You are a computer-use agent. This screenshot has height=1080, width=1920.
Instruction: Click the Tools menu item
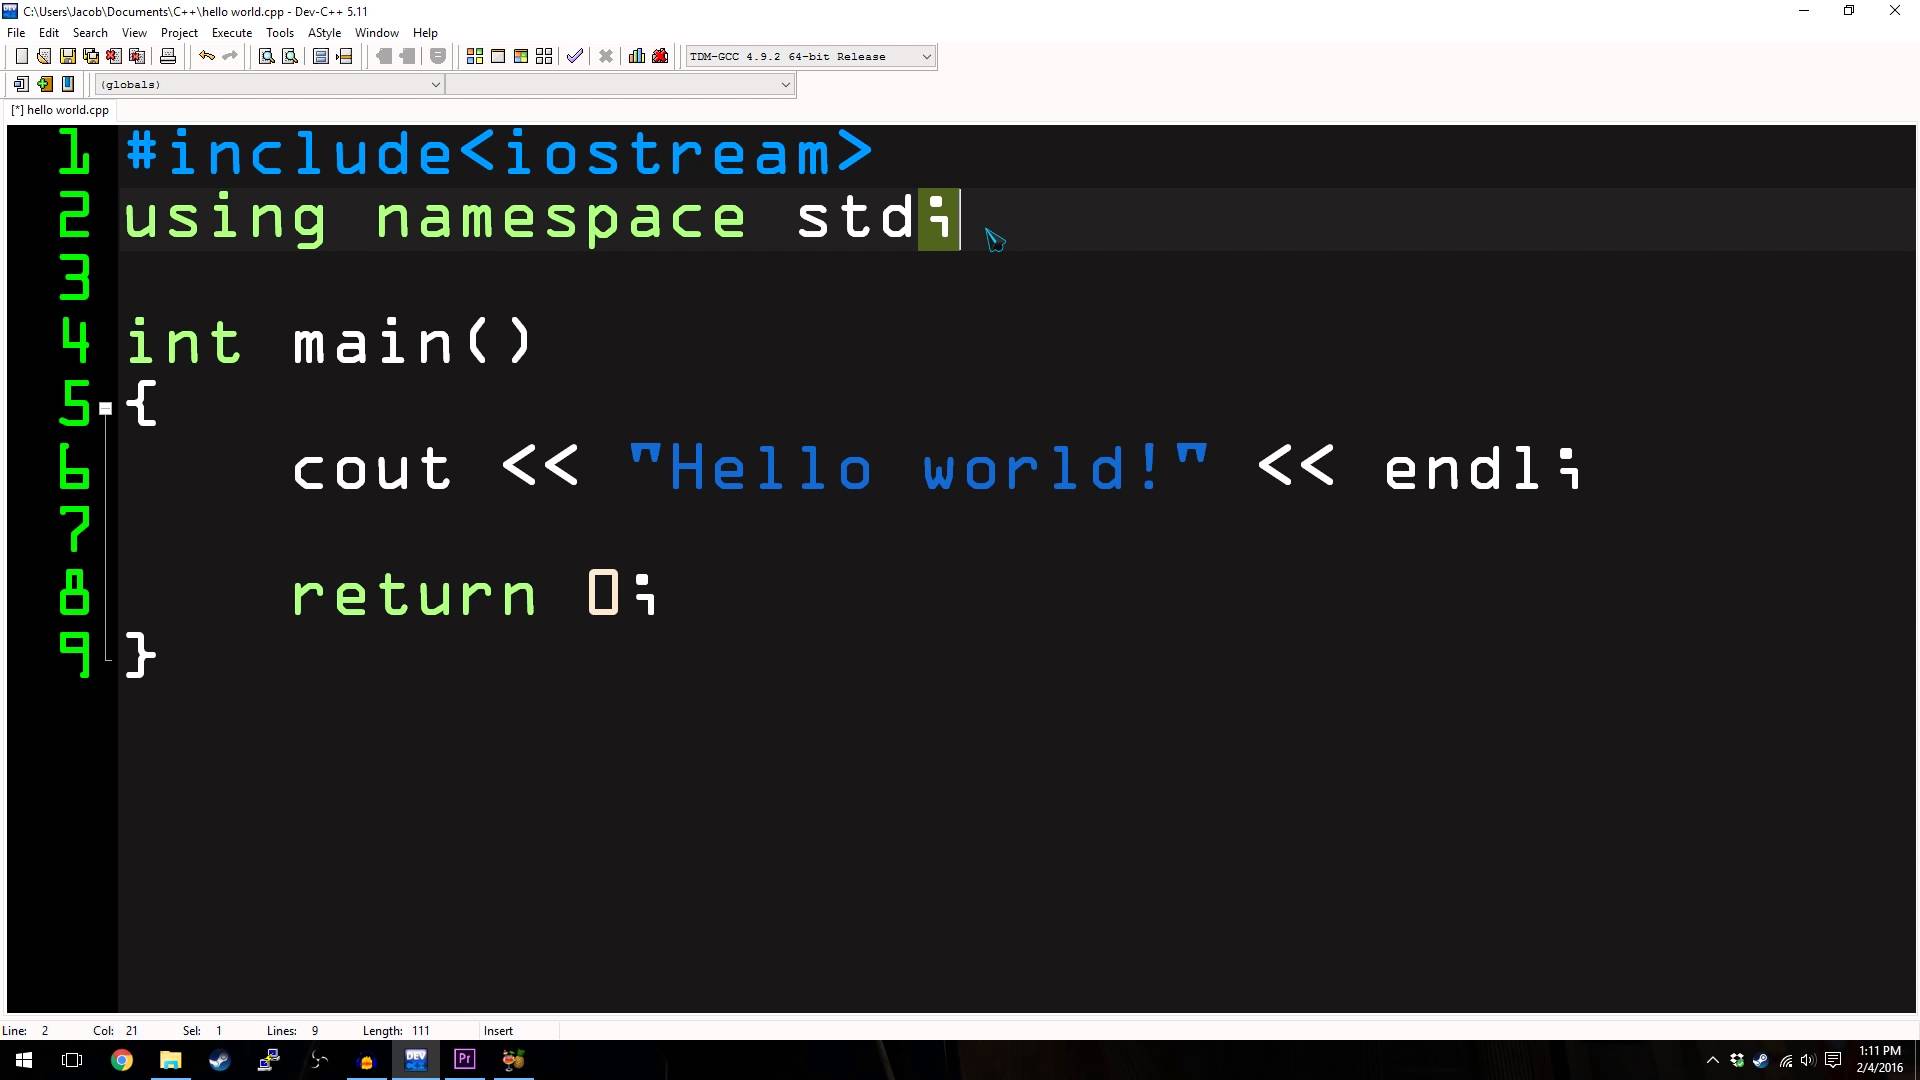278,32
